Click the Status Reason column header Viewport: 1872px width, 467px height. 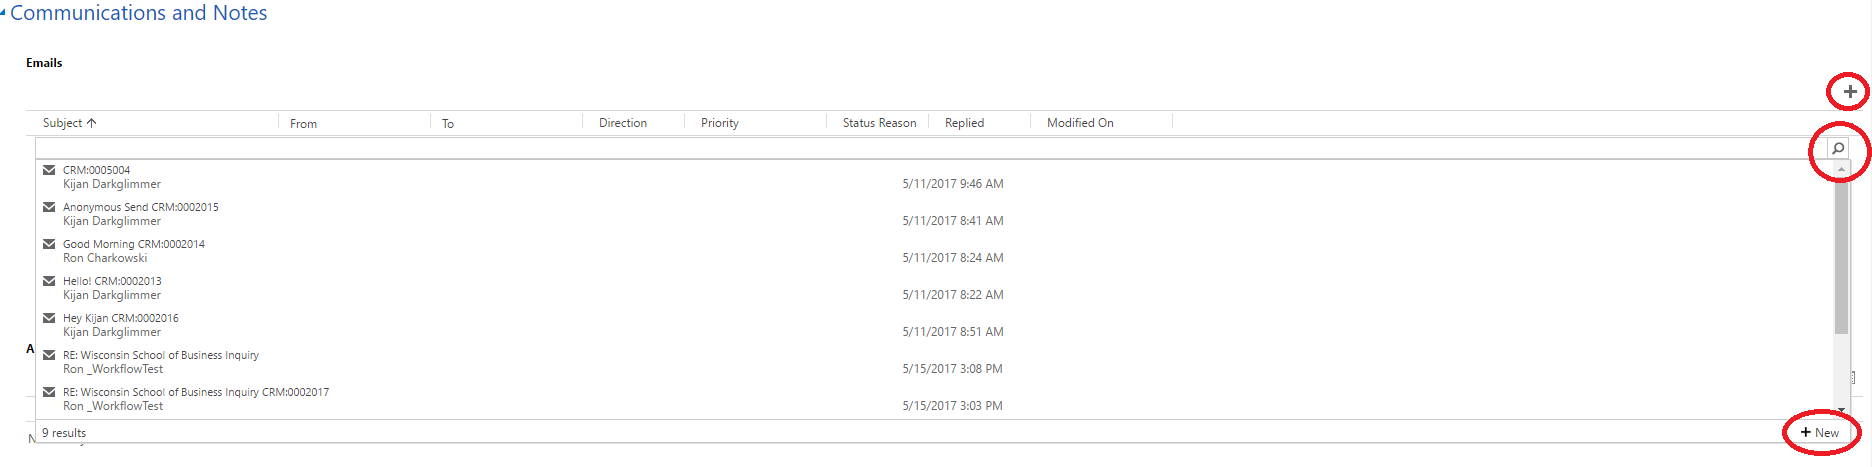click(x=878, y=123)
